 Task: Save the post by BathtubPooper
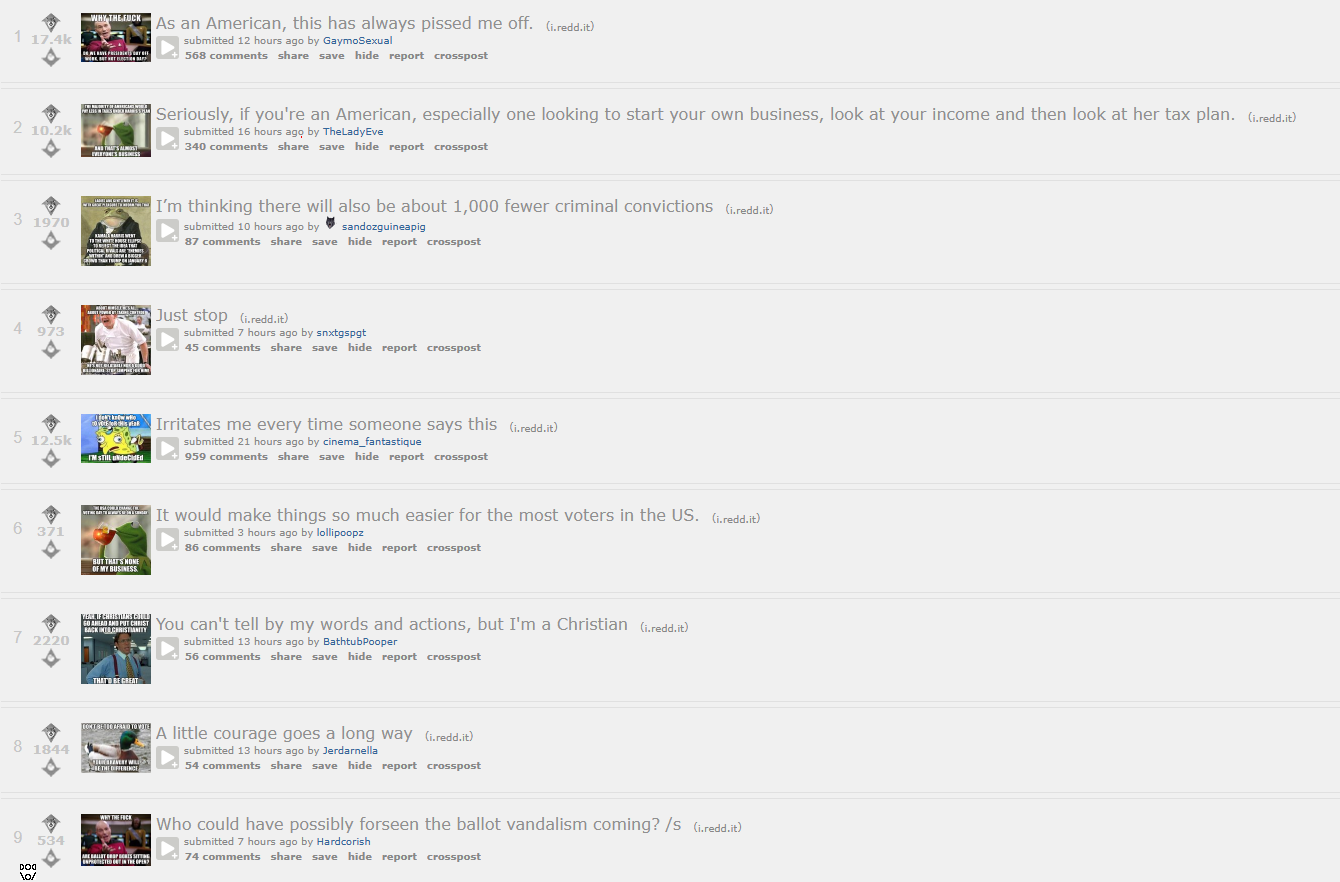coord(325,657)
